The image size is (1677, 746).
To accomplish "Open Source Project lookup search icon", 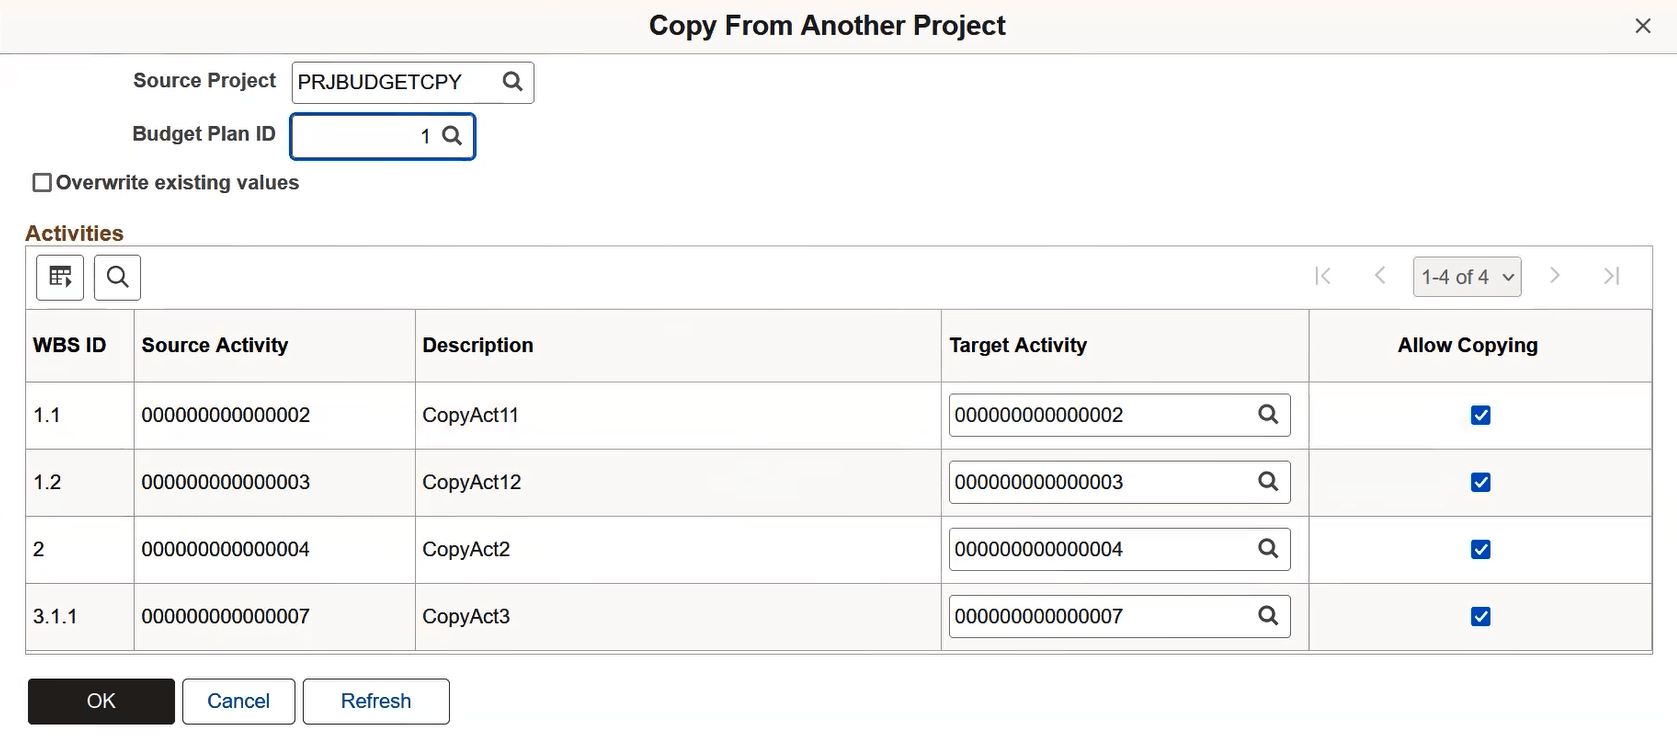I will point(512,82).
